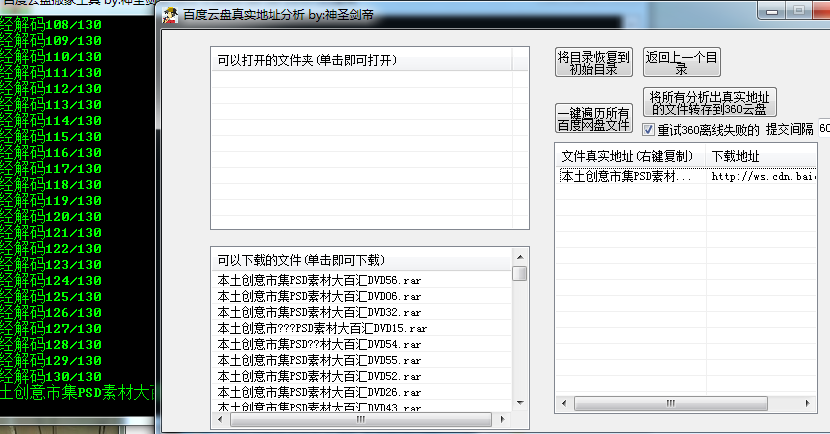The image size is (830, 434).
Task: Click download list horizontal scrollbar right arrow
Action: point(503,419)
